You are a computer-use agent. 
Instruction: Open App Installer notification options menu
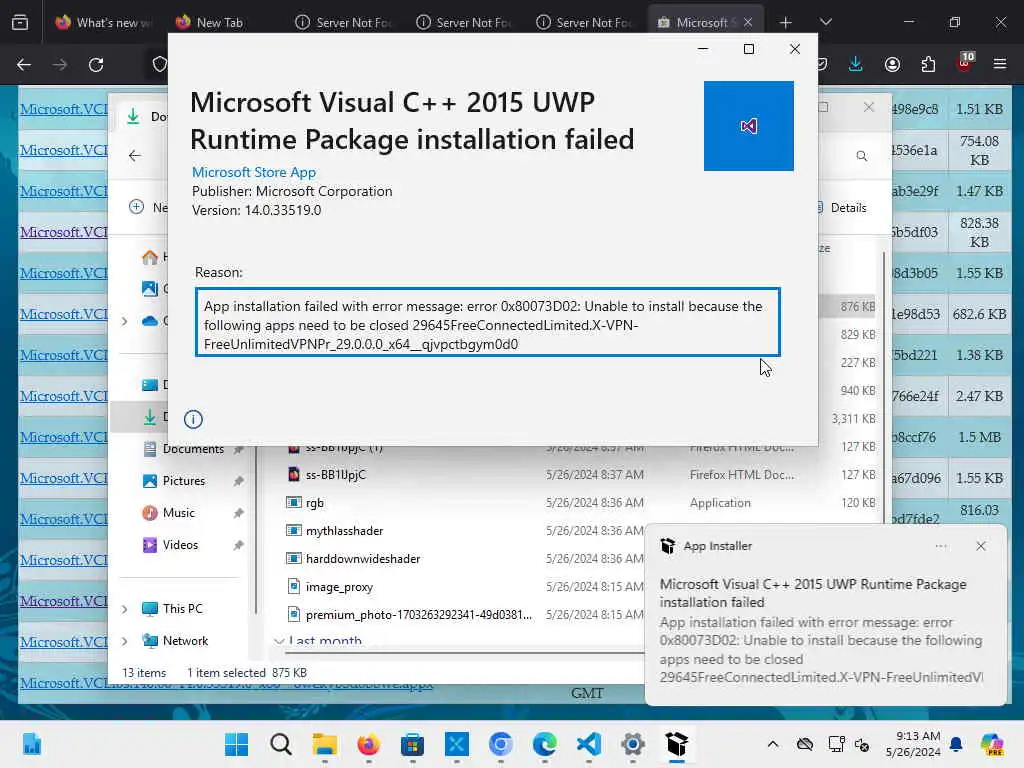coord(940,546)
